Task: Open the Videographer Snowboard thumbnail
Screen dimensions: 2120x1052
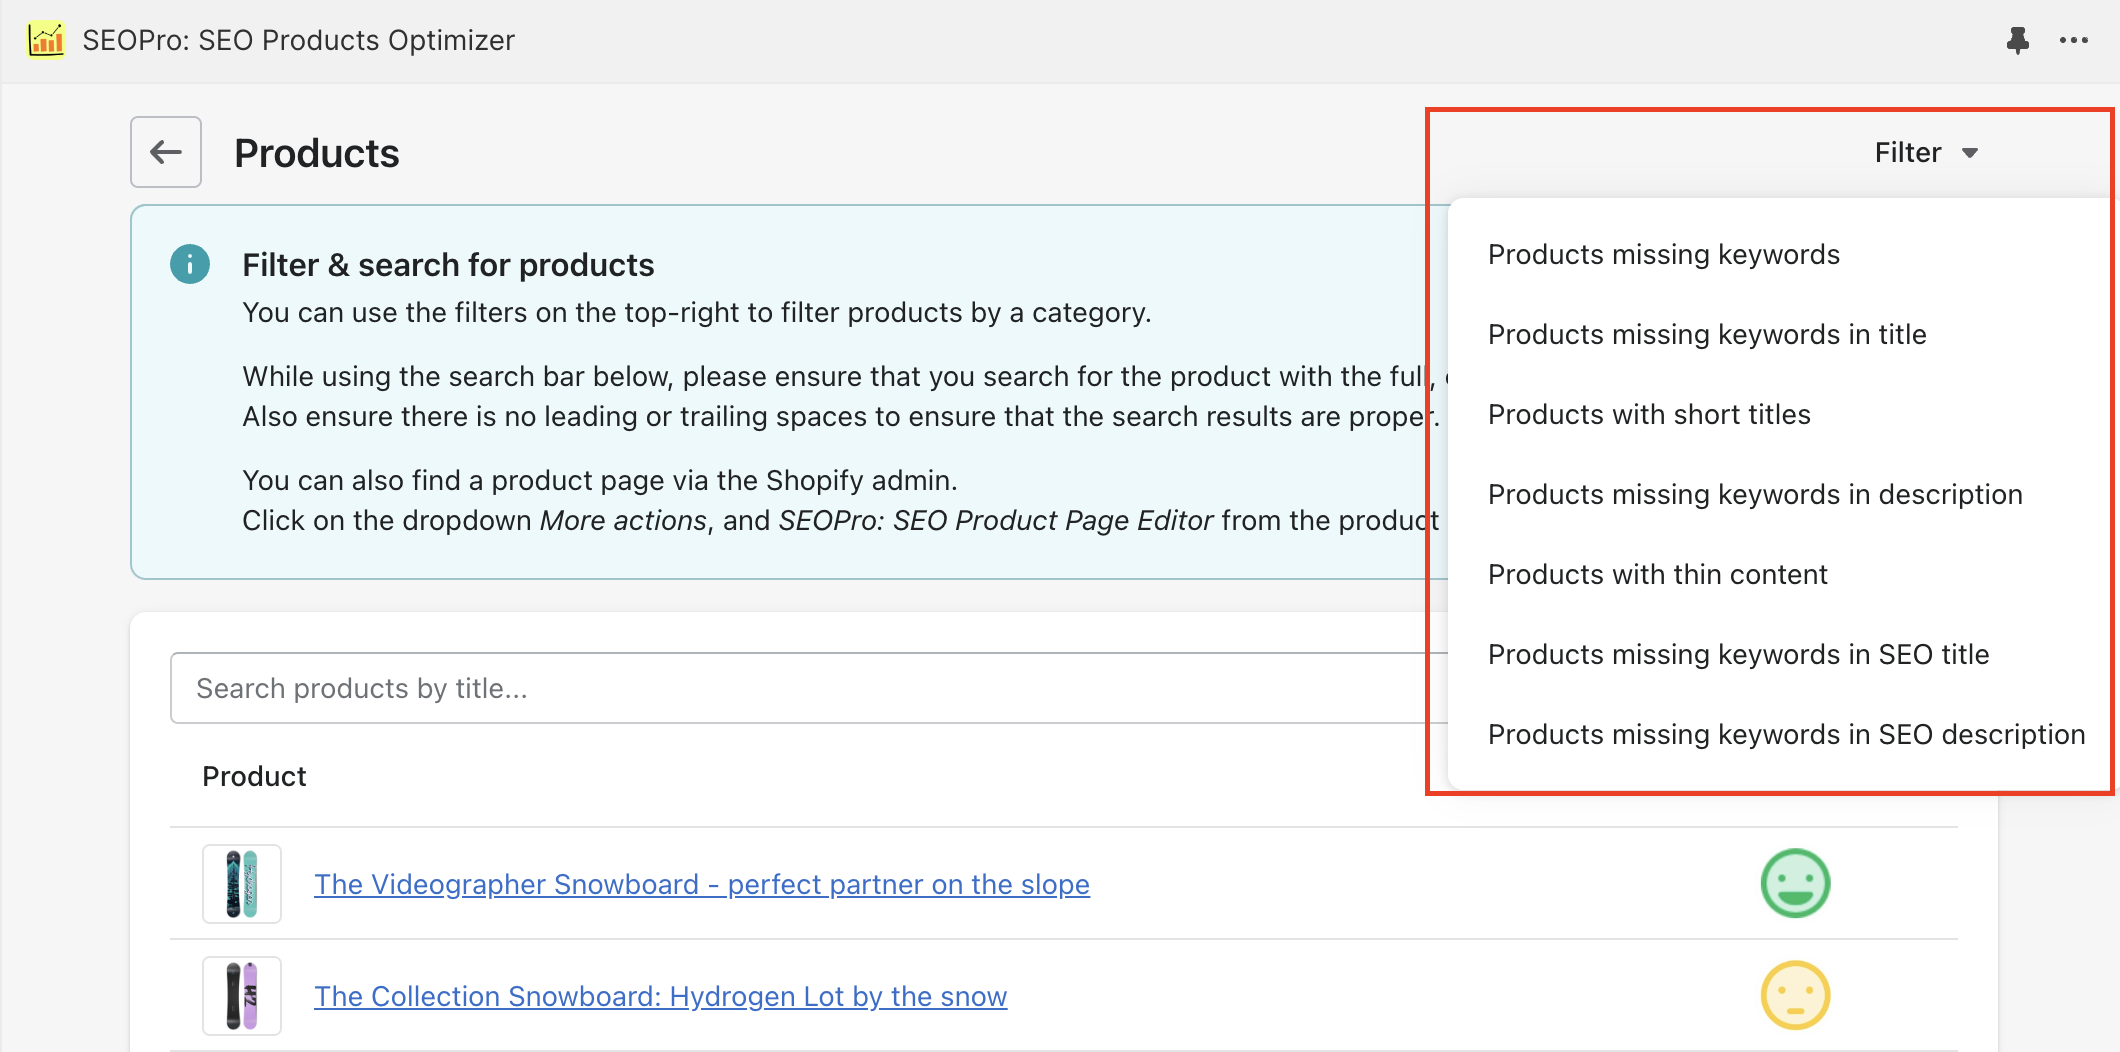Action: point(242,883)
